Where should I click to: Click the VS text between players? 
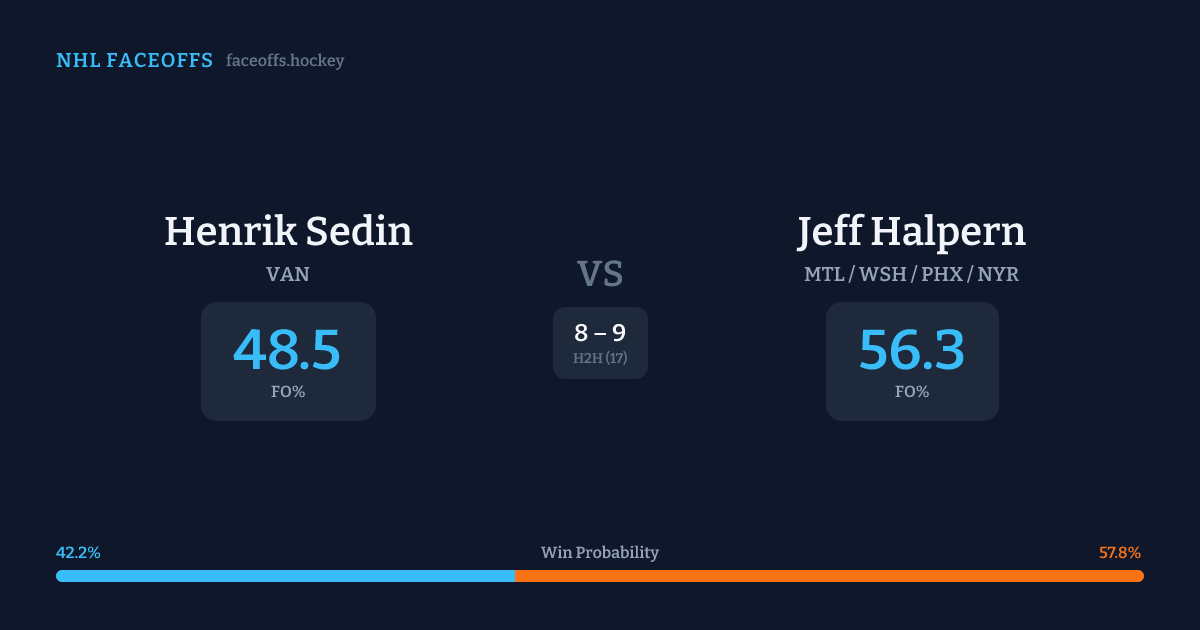600,274
